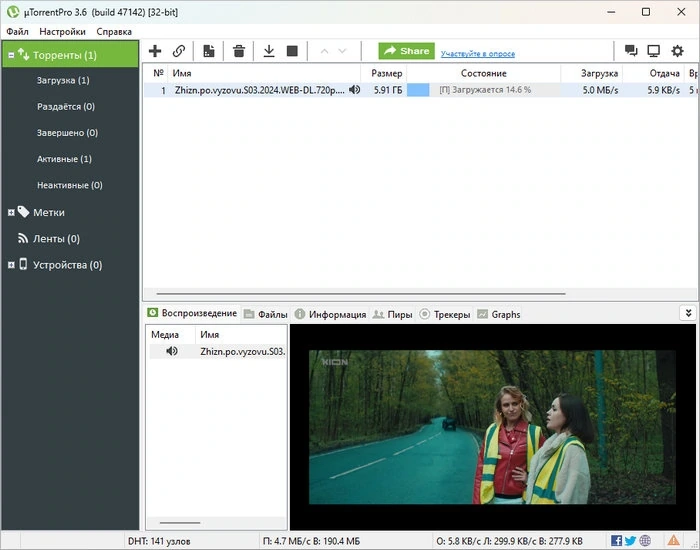Select Метки in sidebar
The height and width of the screenshot is (550, 700).
pos(49,212)
